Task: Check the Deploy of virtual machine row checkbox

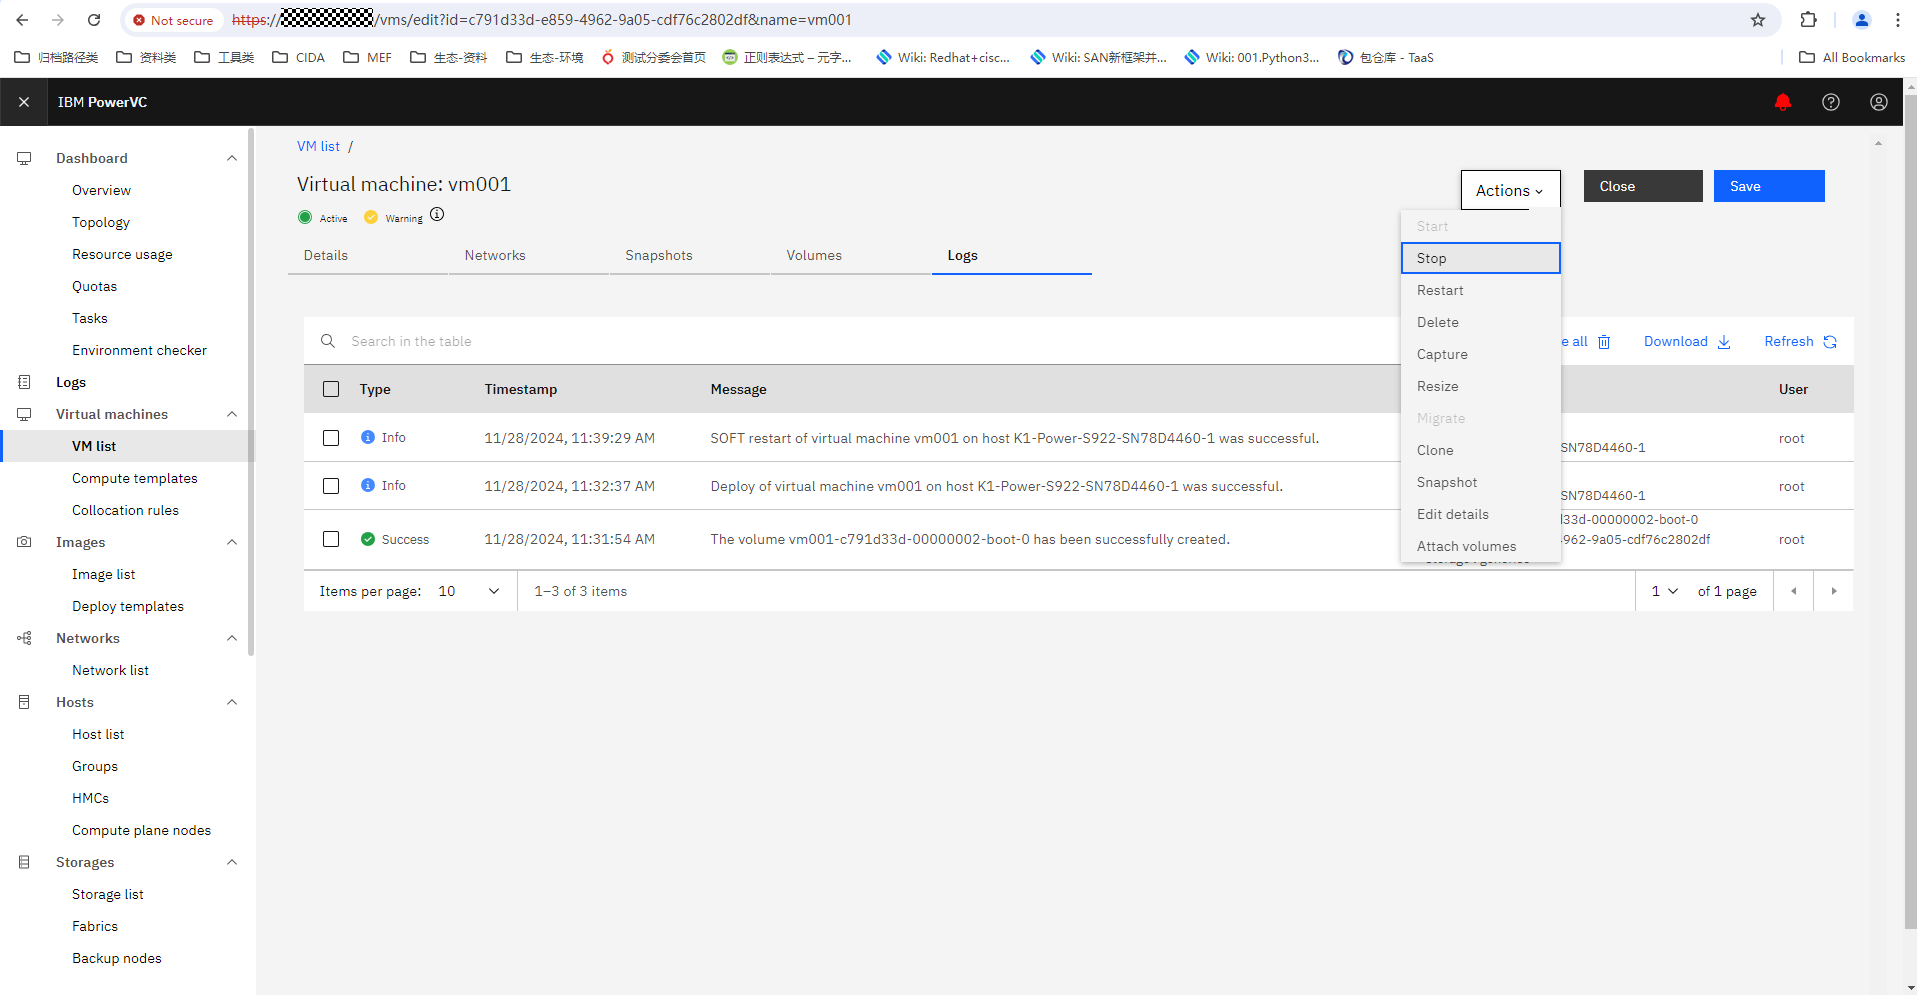Action: coord(331,486)
